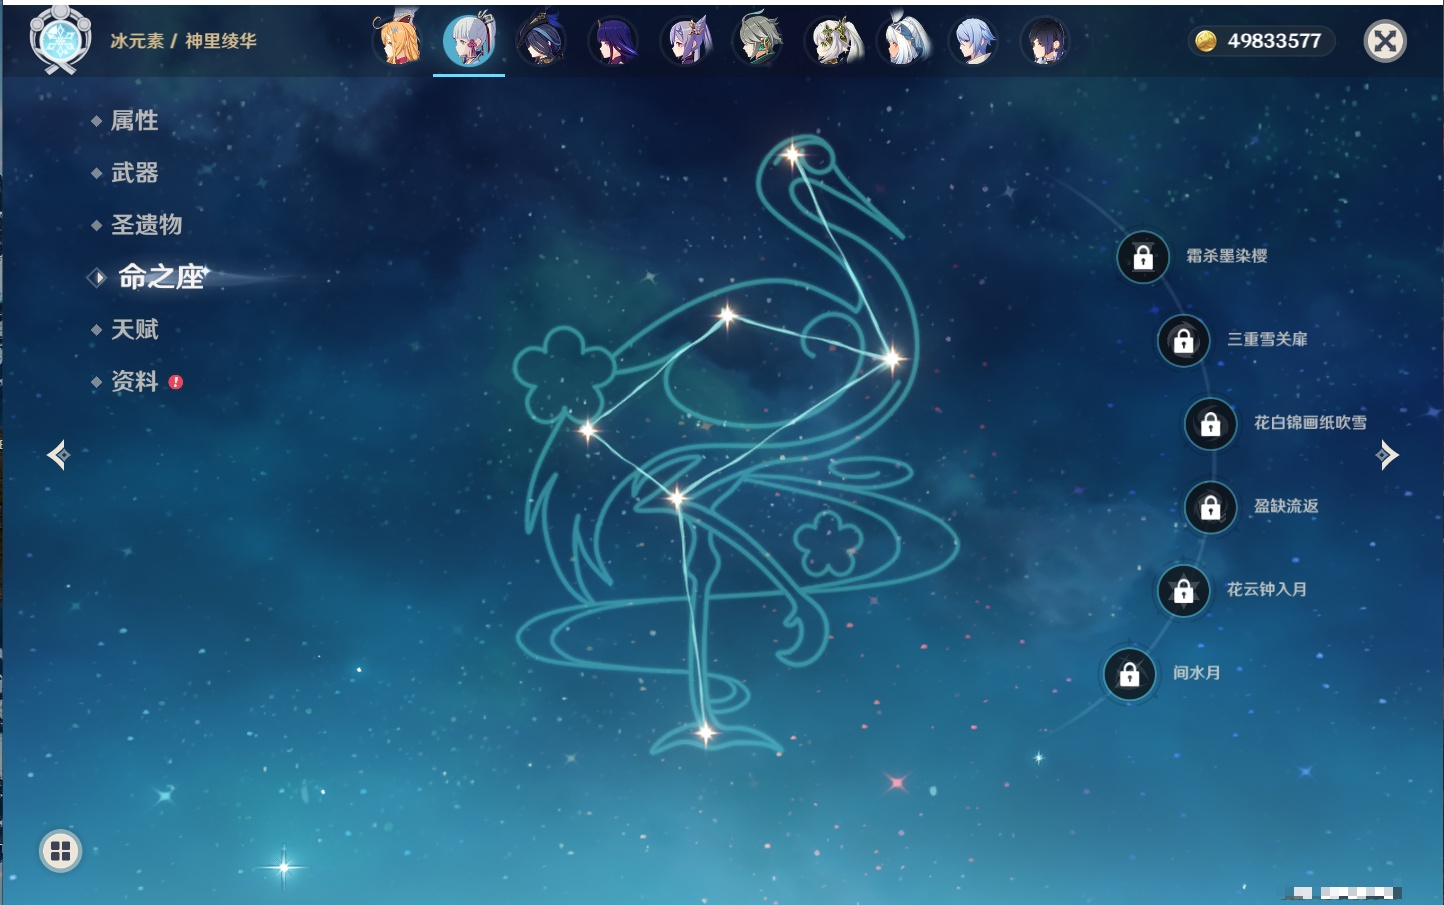
Task: Select the 命之座 constellation tab
Action: tap(162, 277)
